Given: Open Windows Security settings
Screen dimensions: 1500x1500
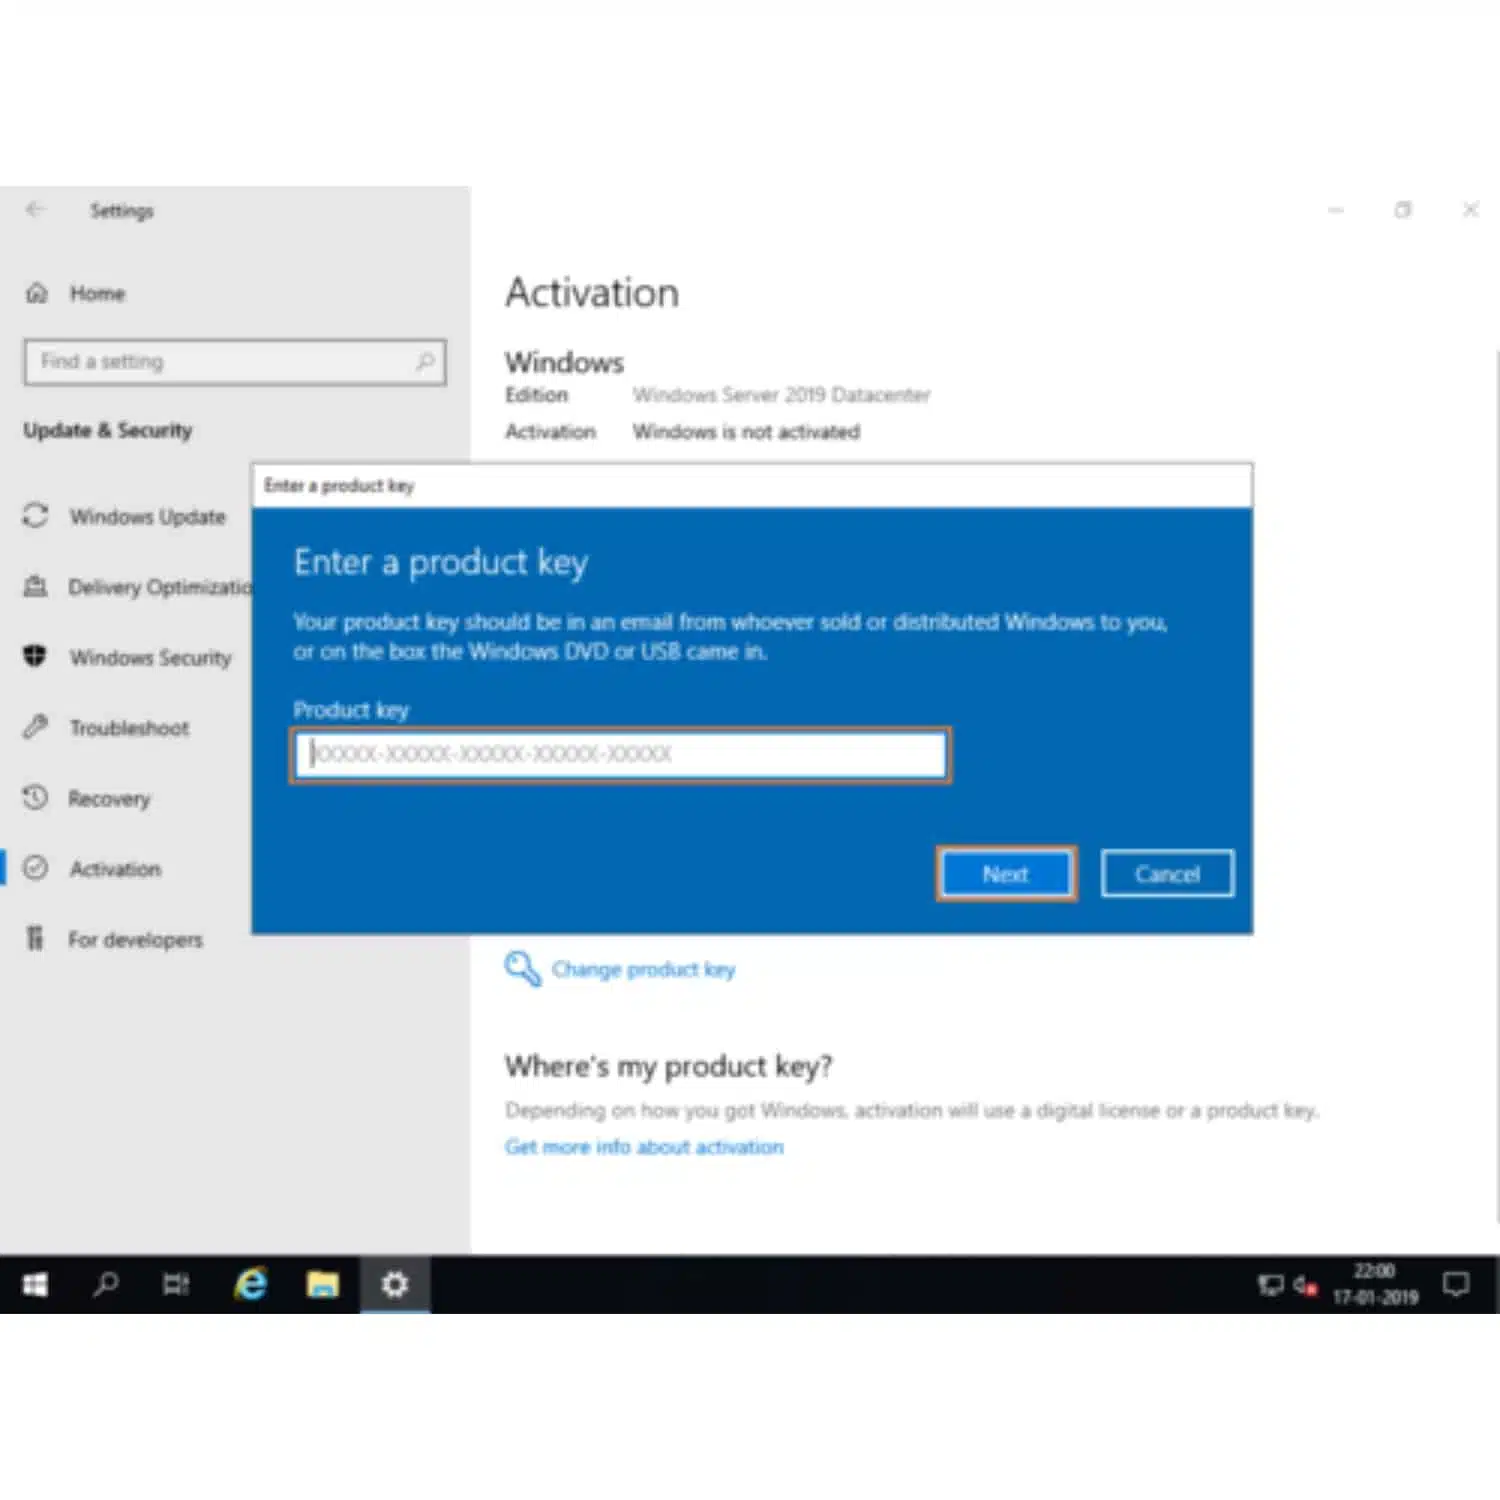Looking at the screenshot, I should [x=150, y=657].
